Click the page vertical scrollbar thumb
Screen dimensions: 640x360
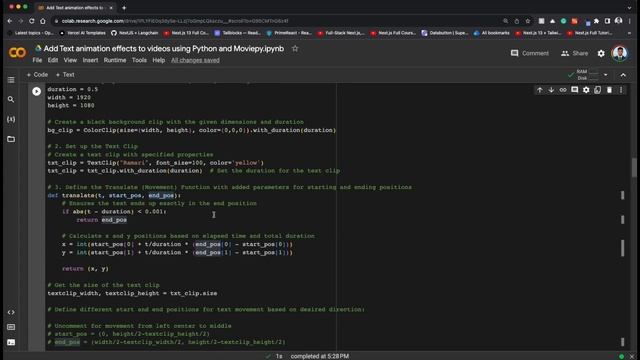[x=634, y=167]
